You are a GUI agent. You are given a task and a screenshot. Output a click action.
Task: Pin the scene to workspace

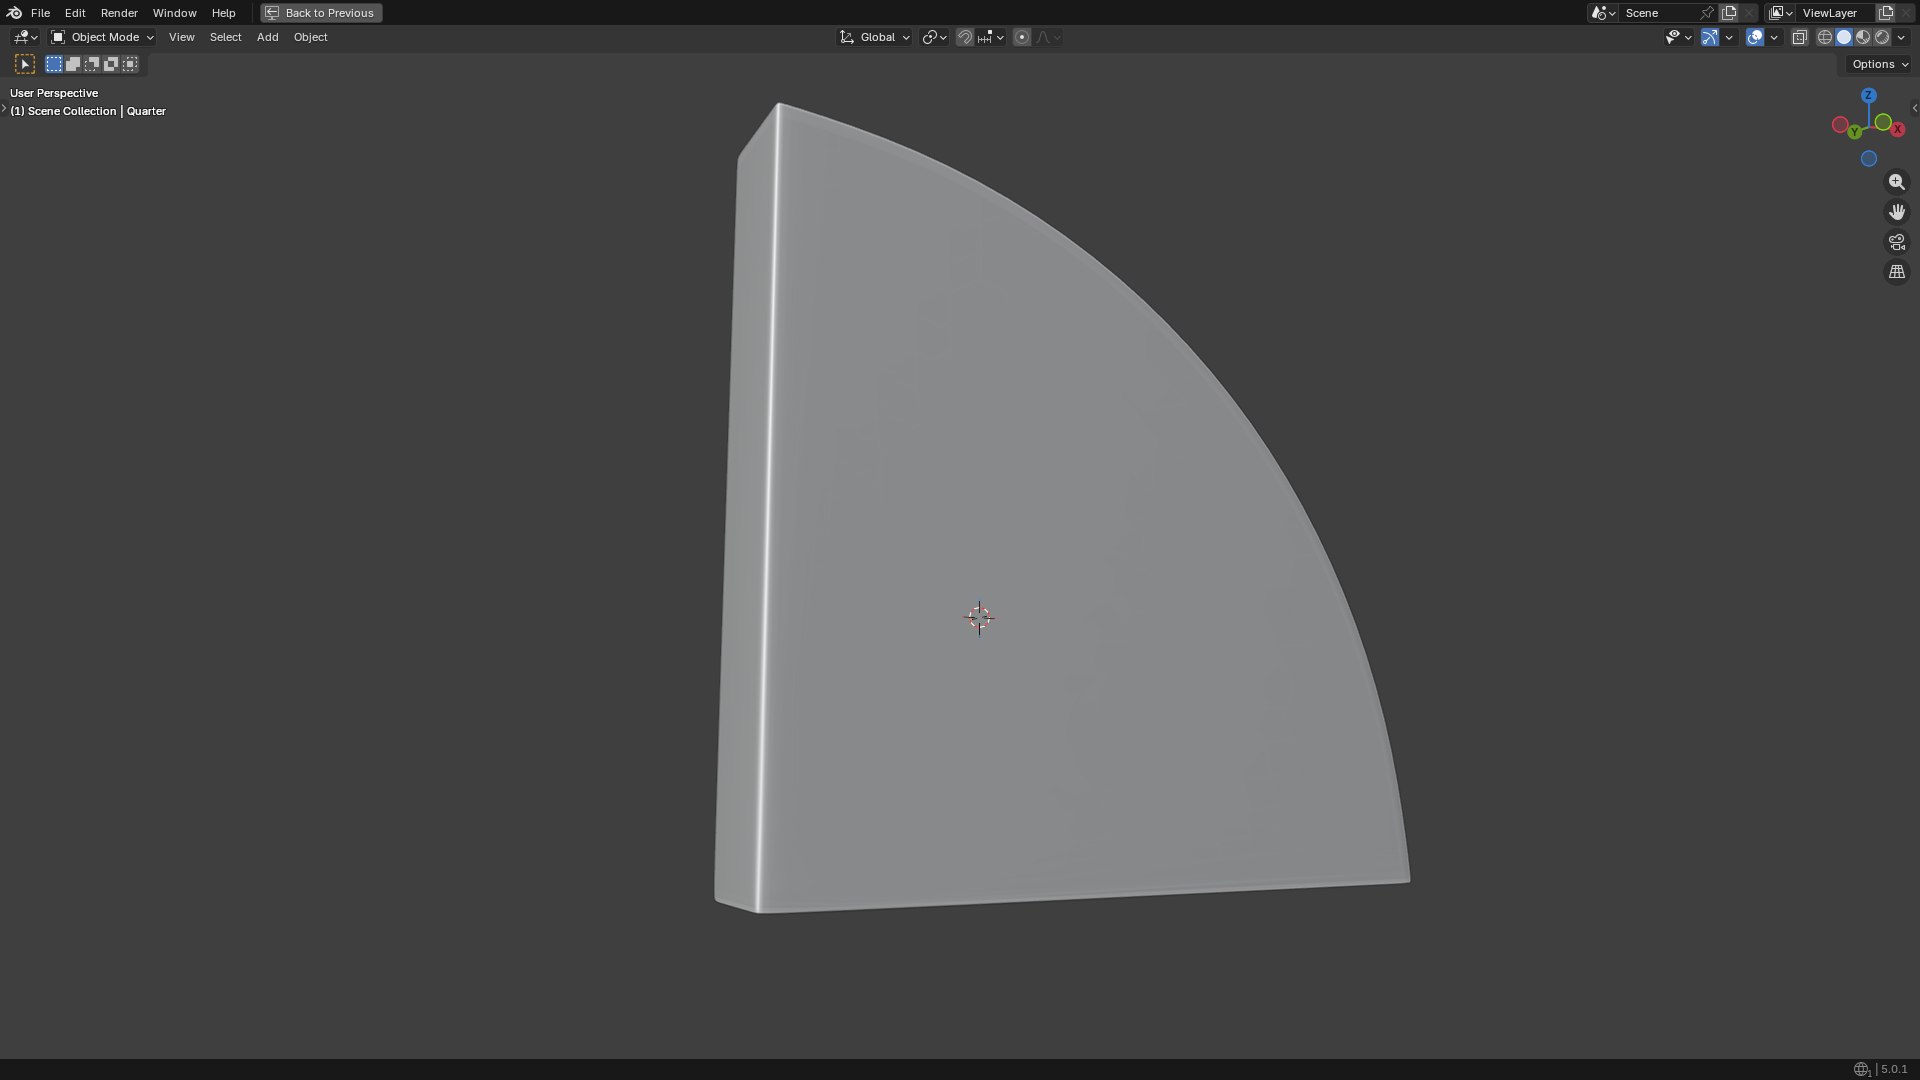pos(1707,13)
